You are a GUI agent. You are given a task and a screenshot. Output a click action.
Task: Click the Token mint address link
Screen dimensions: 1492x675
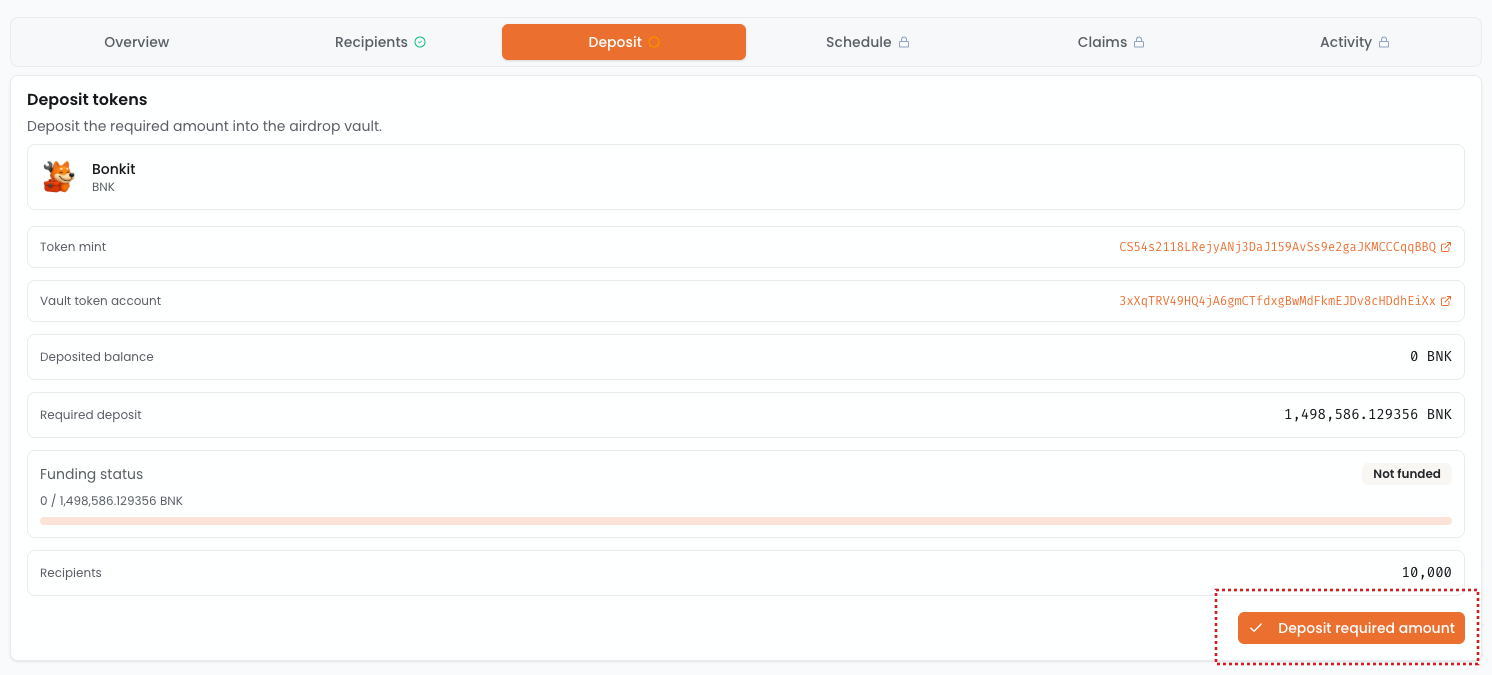point(1277,247)
